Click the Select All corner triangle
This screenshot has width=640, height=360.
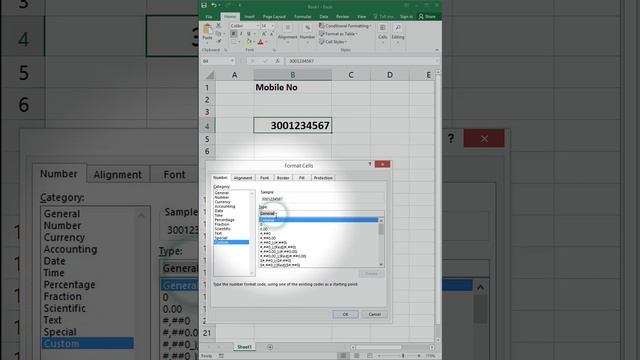point(209,75)
